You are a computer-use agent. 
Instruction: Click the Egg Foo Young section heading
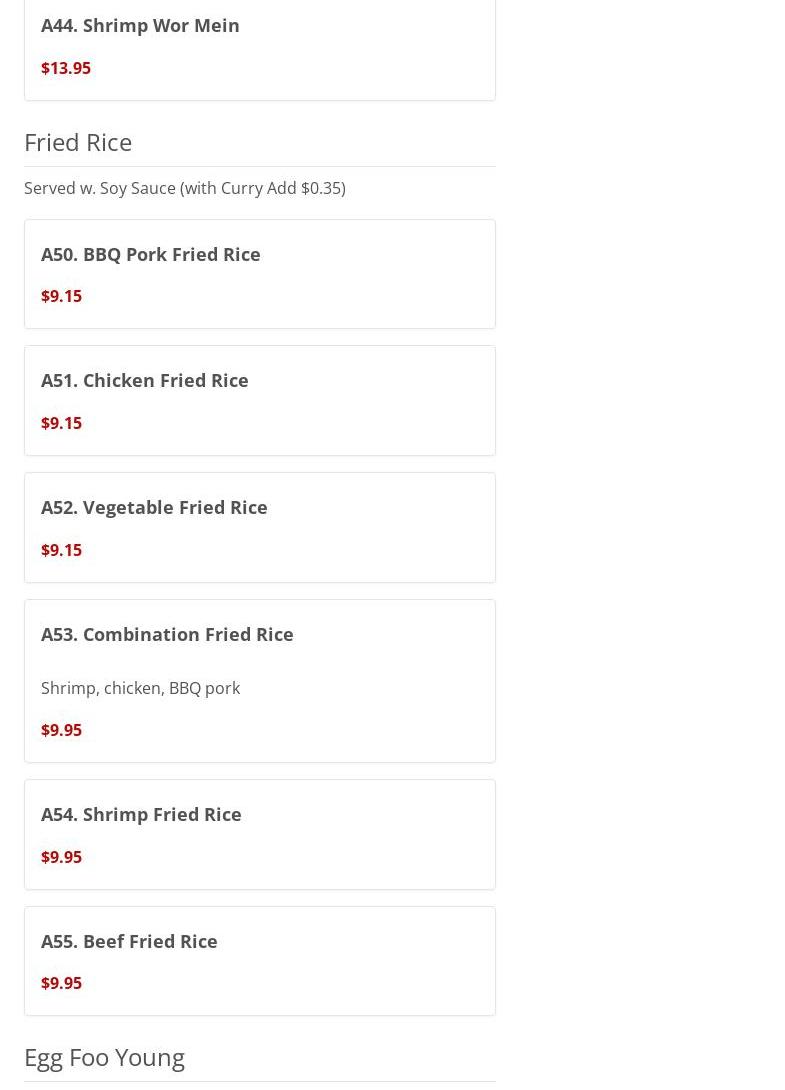coord(104,1058)
